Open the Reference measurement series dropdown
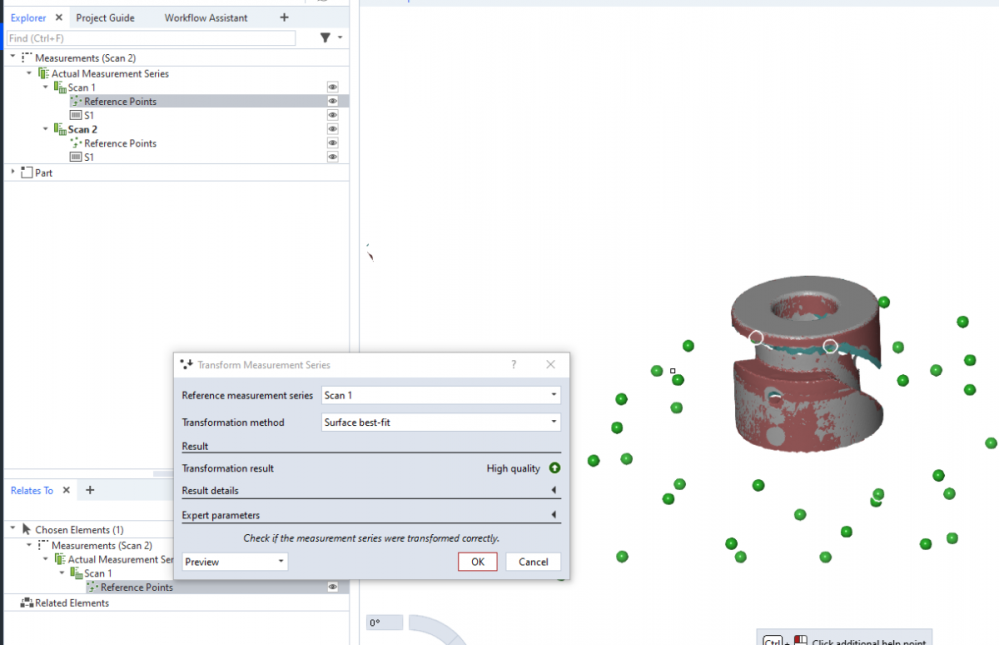This screenshot has height=645, width=999. tap(440, 395)
